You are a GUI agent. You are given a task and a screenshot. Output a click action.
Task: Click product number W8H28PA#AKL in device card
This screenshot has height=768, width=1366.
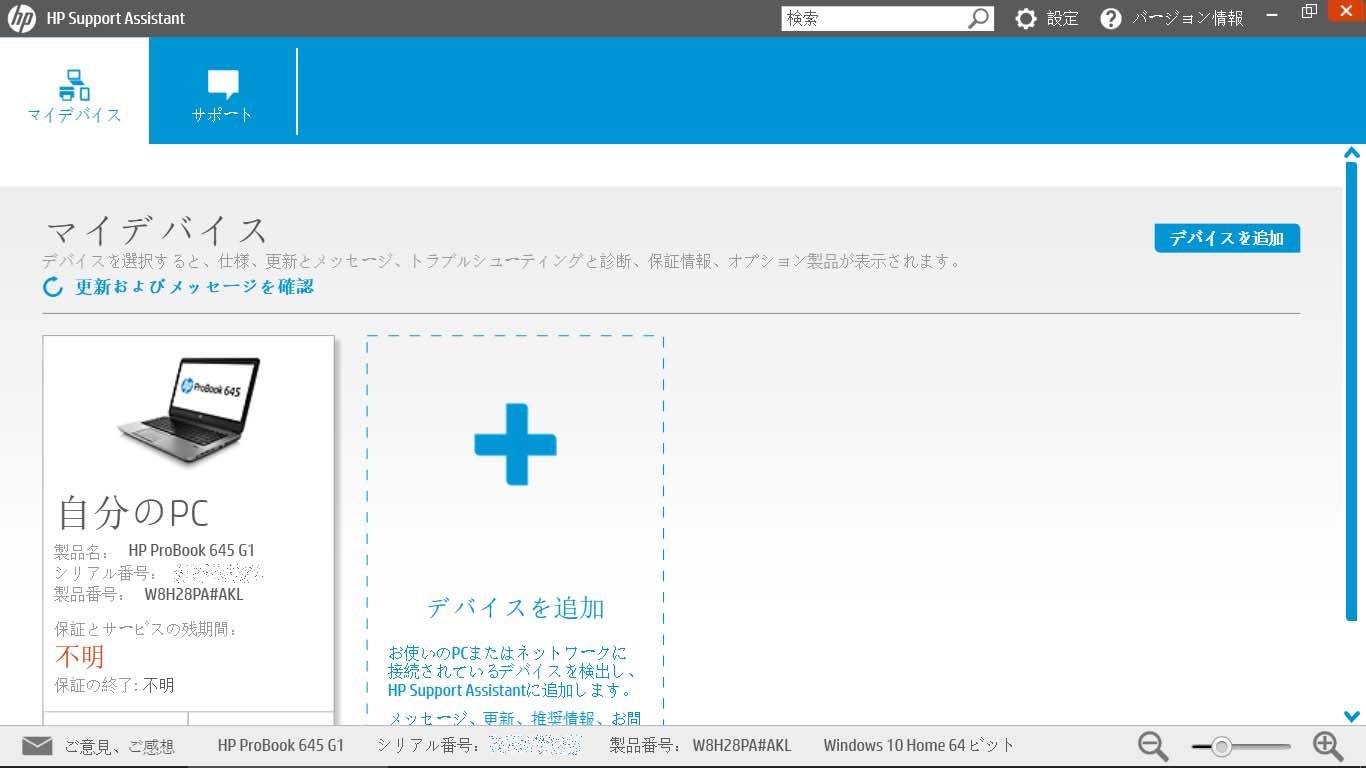tap(194, 595)
